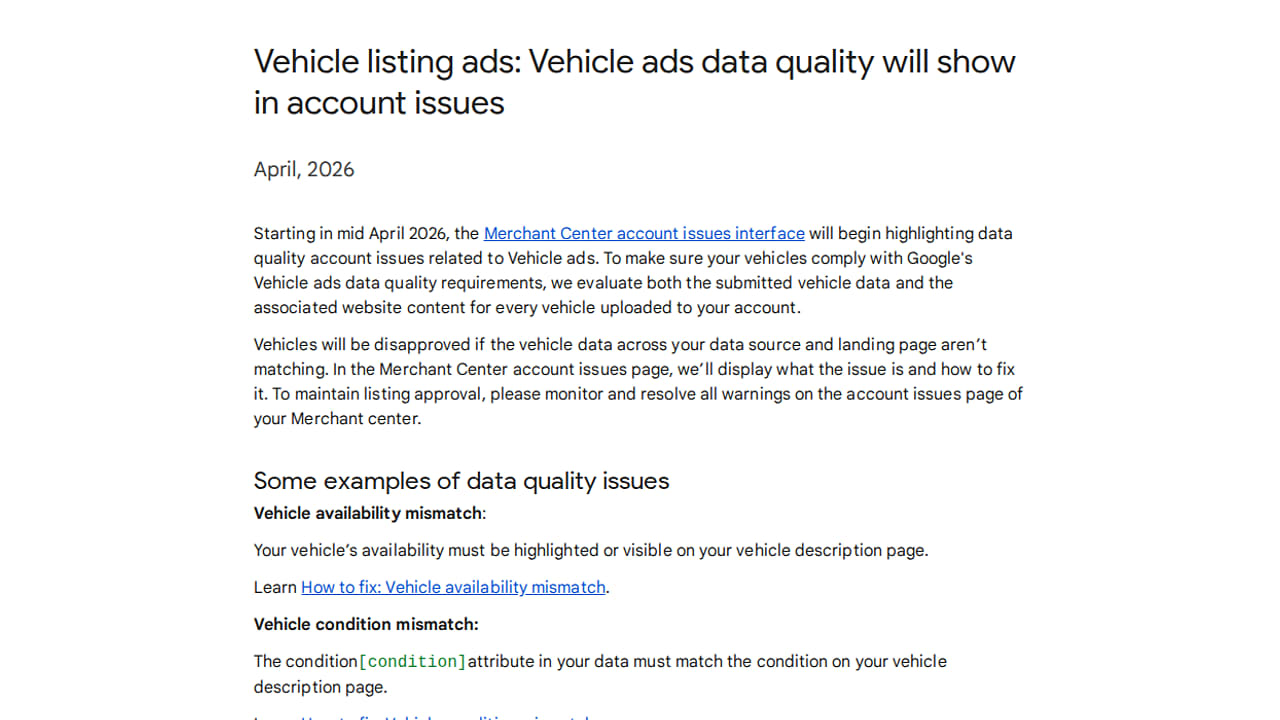Click the "in account issues" title line
This screenshot has height=720, width=1280.
point(379,103)
